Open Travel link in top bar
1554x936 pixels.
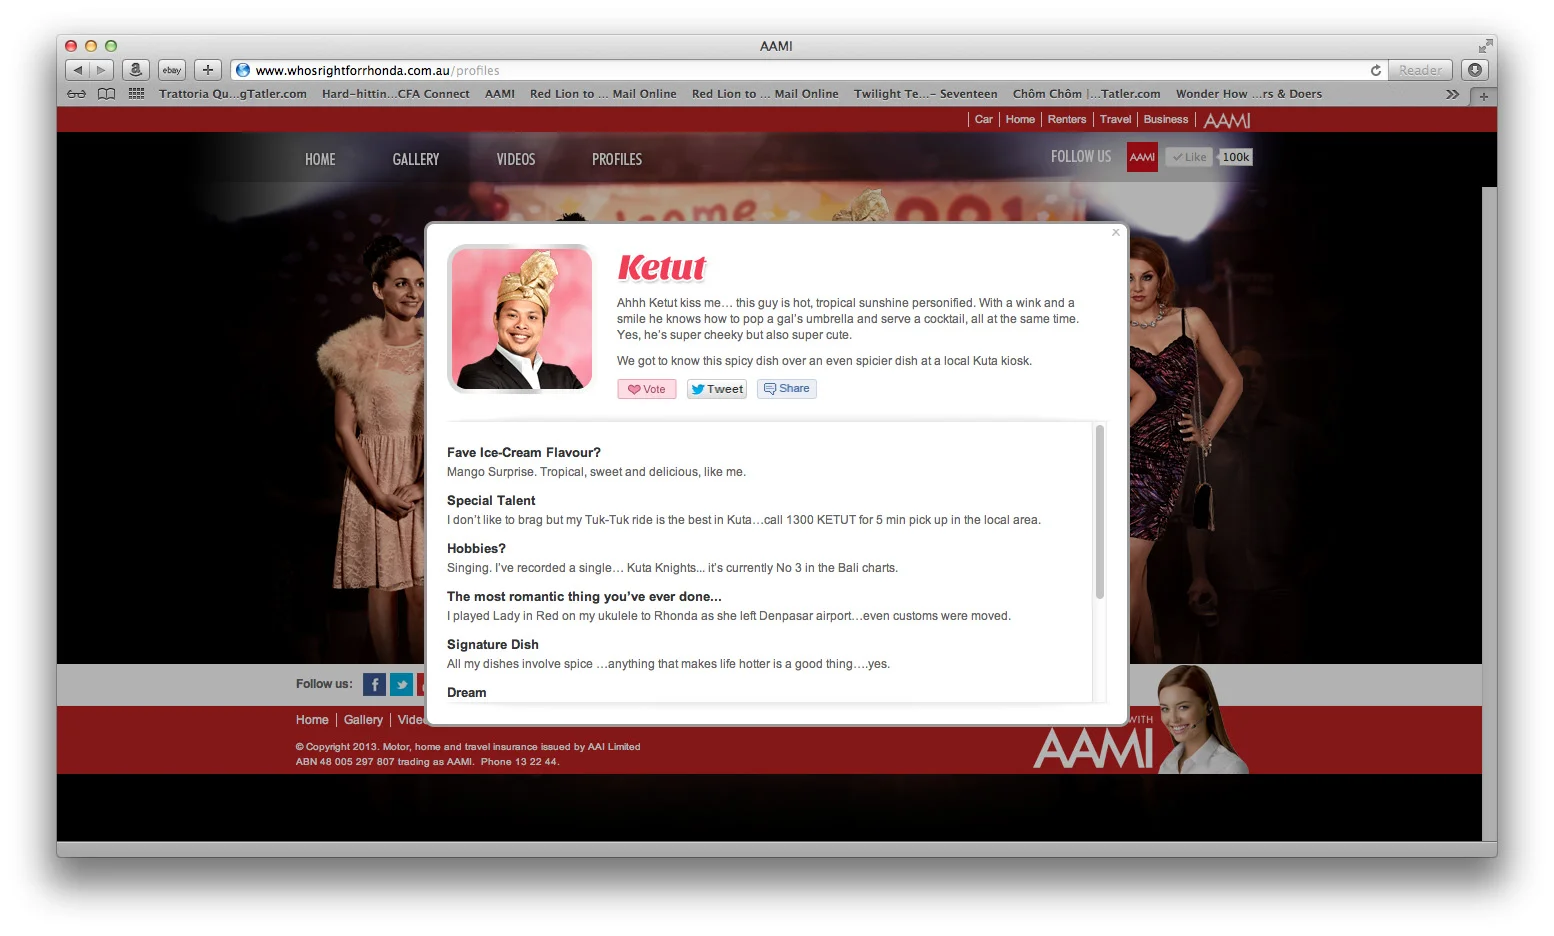coord(1115,119)
